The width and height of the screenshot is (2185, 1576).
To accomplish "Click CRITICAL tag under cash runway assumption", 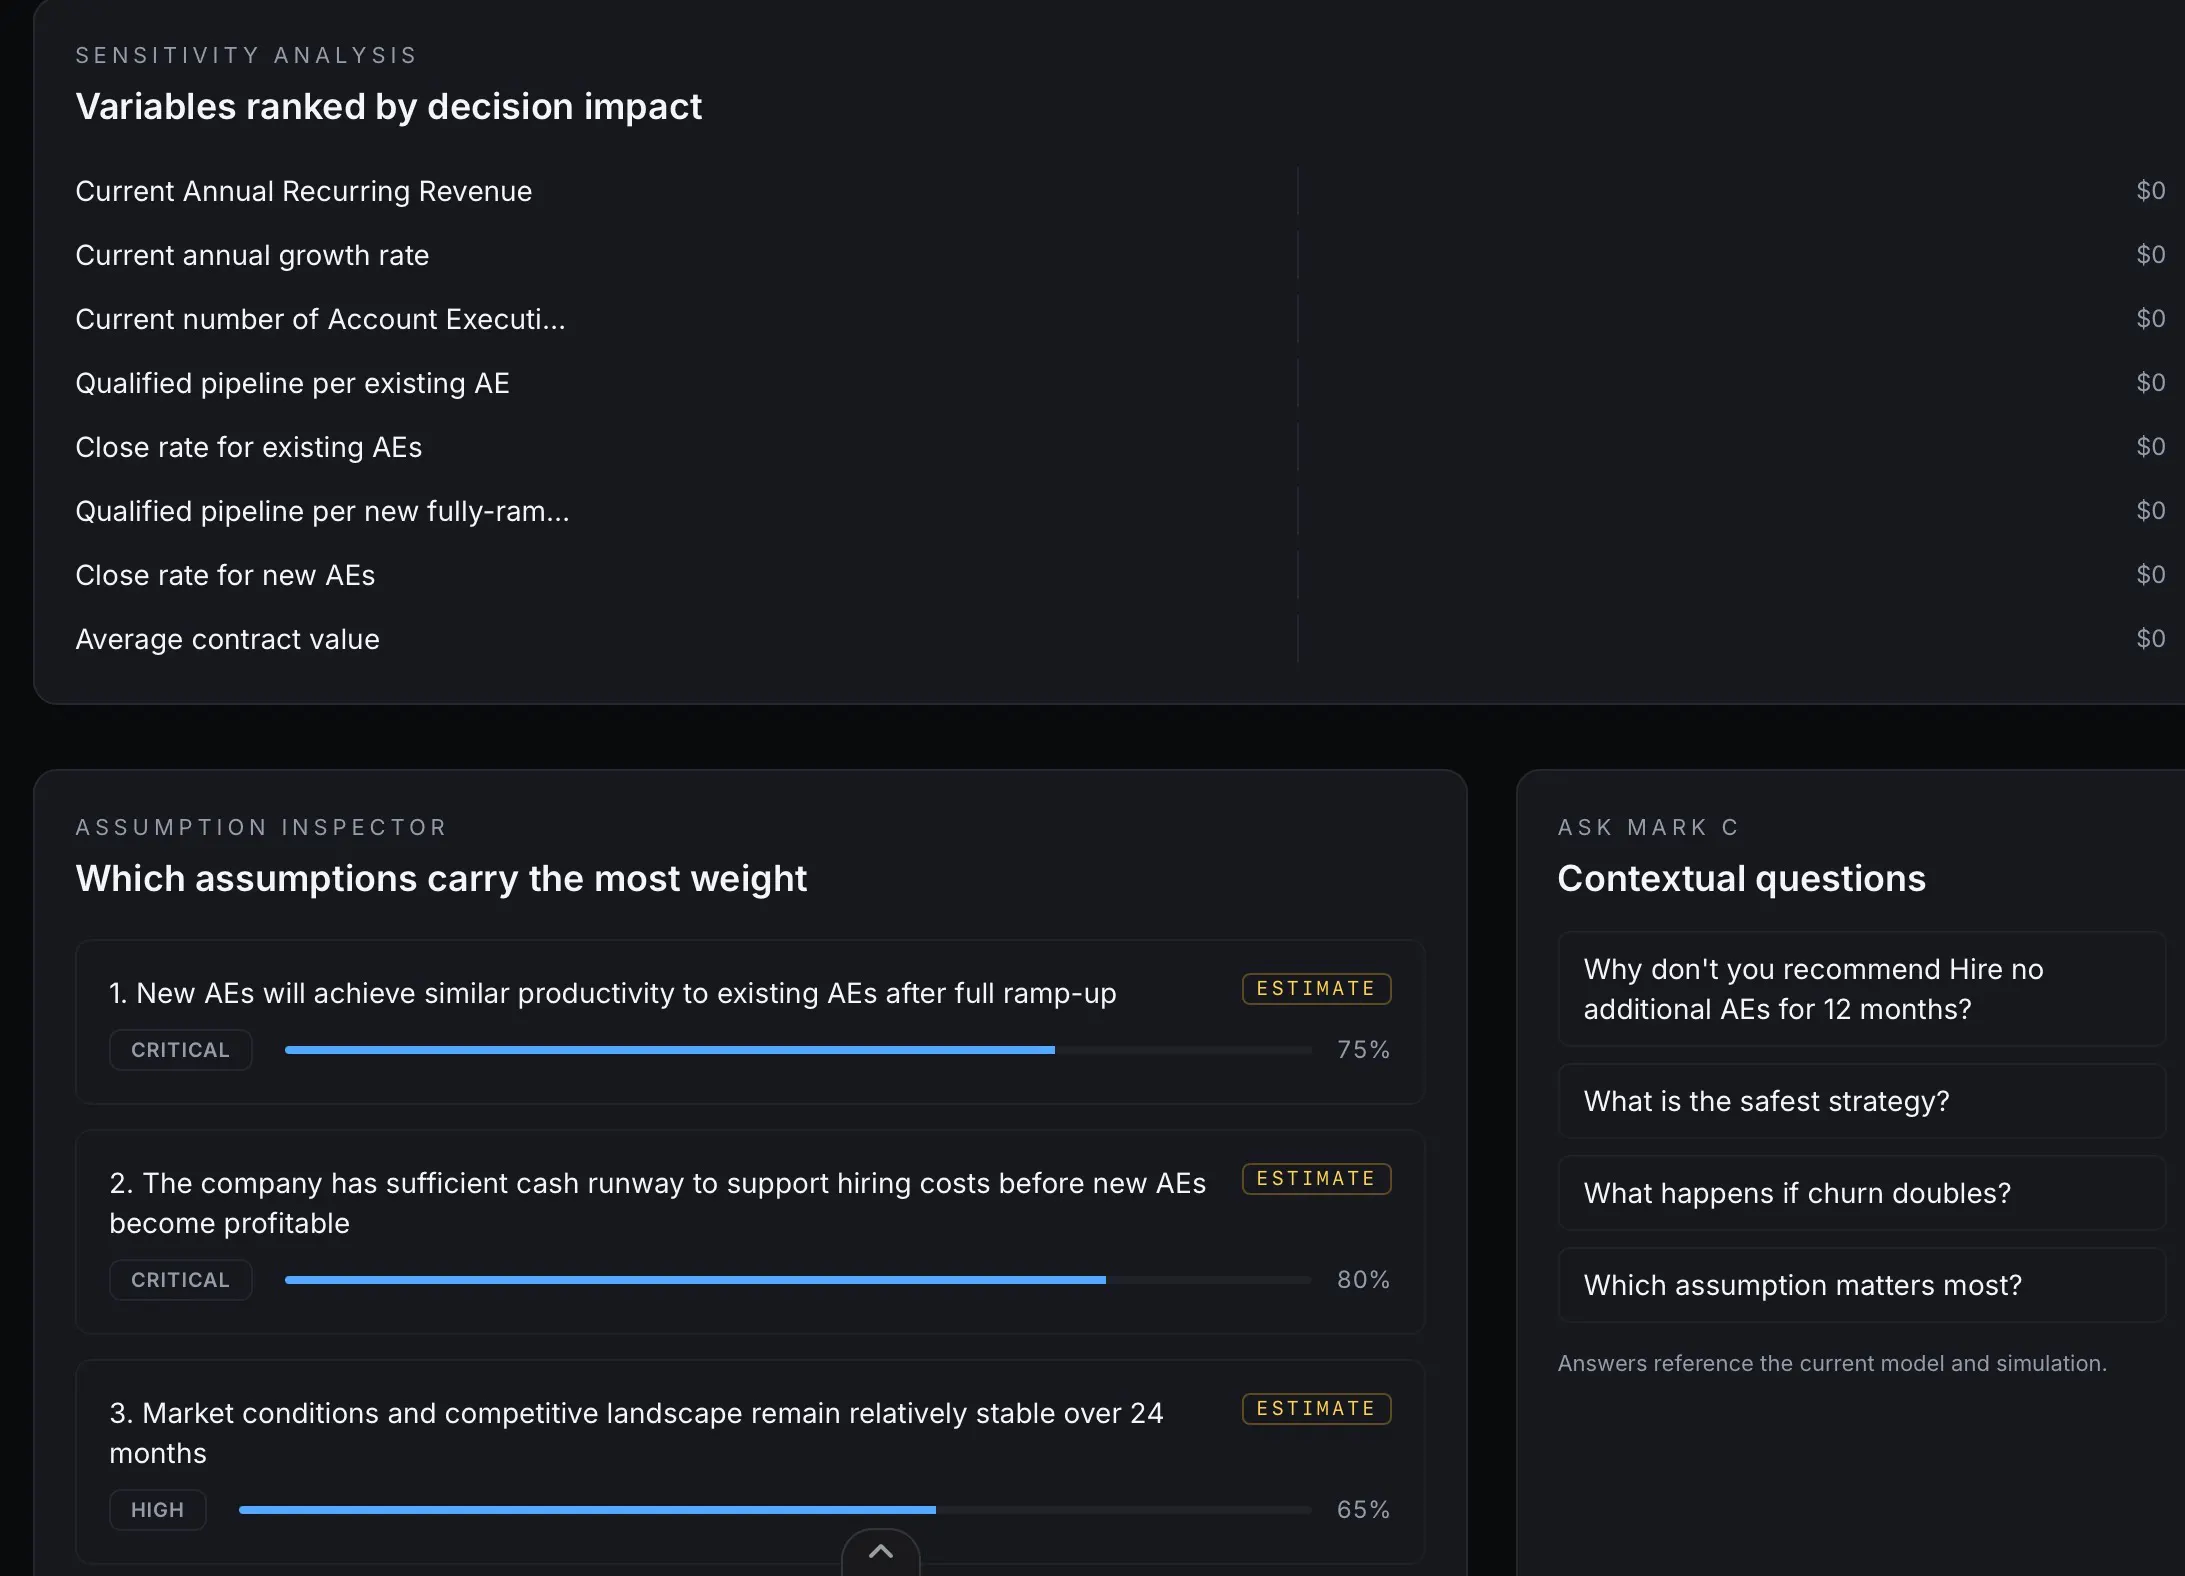I will tap(181, 1280).
